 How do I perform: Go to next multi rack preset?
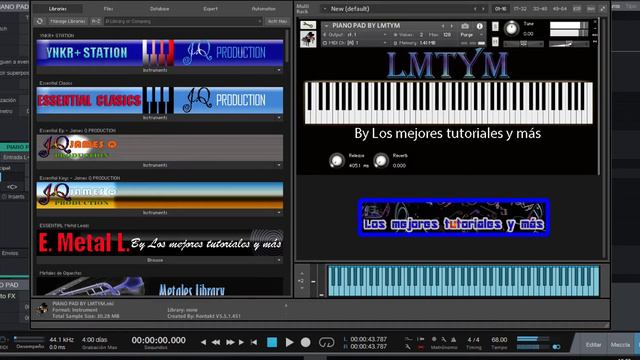click(x=483, y=9)
